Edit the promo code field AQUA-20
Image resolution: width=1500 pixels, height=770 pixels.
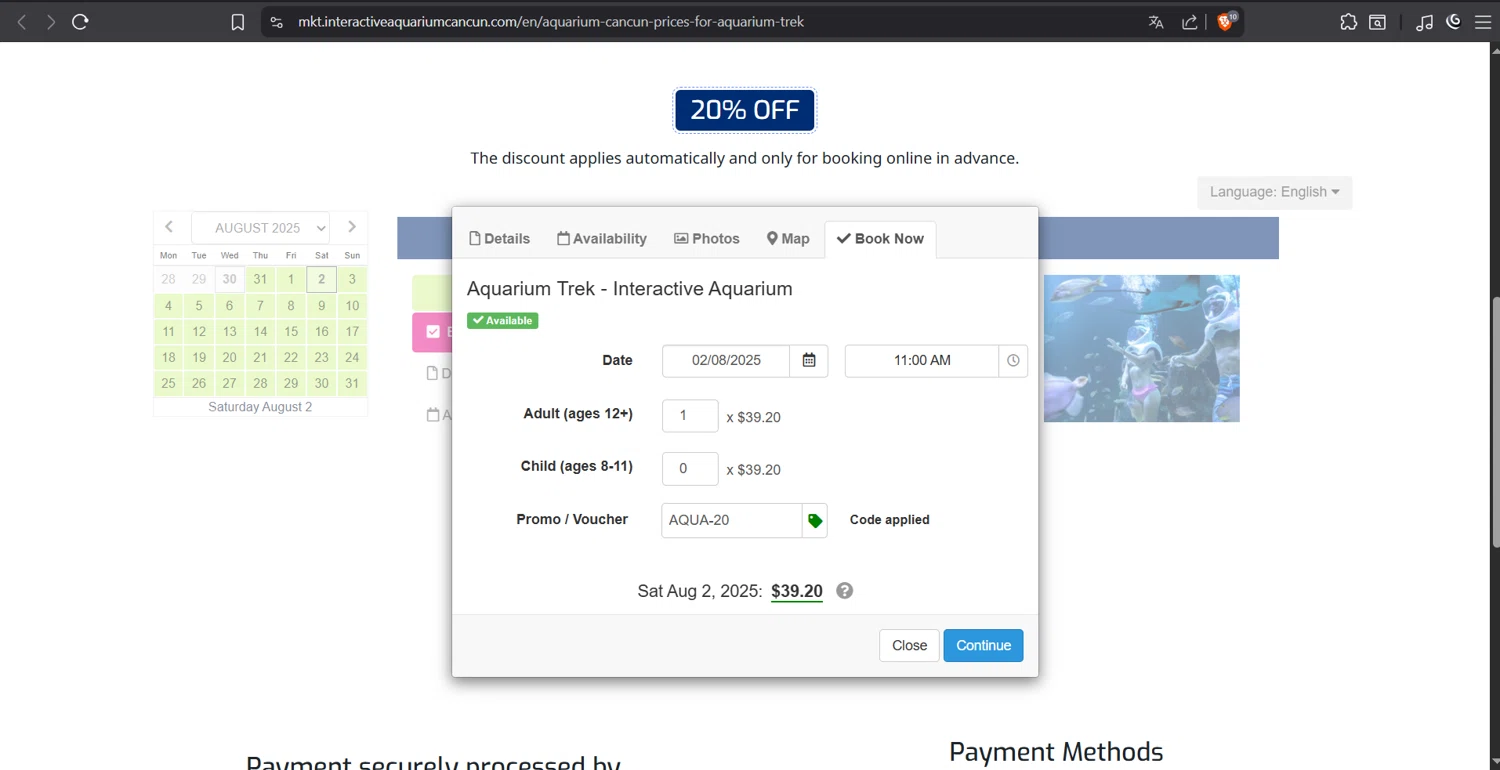[x=732, y=520]
